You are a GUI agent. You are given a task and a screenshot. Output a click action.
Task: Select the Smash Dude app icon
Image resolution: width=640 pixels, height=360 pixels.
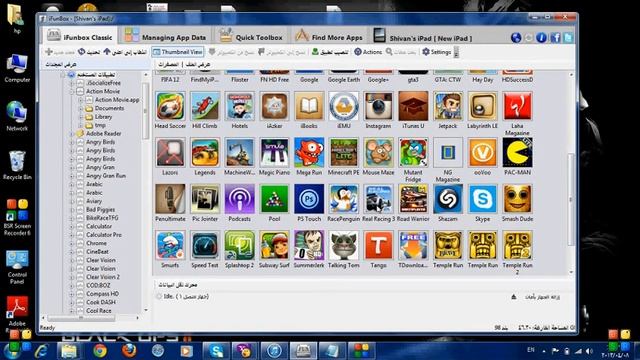517,199
